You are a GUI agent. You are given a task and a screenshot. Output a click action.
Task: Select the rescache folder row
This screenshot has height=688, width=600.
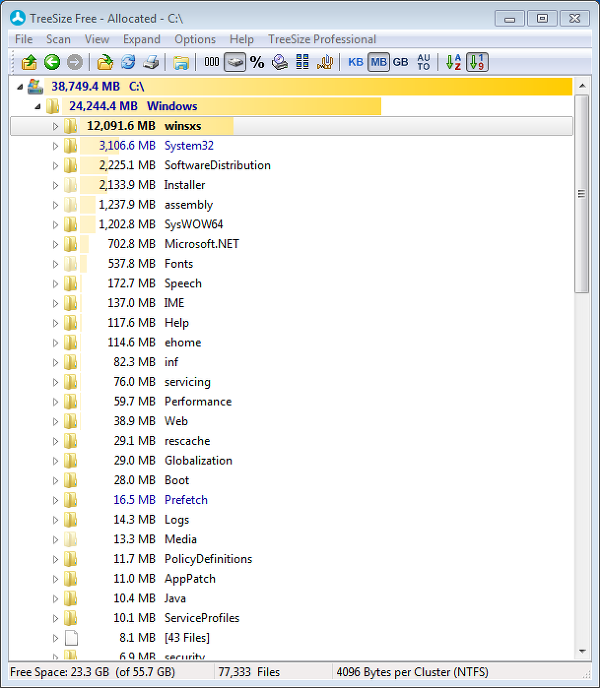[x=291, y=441]
